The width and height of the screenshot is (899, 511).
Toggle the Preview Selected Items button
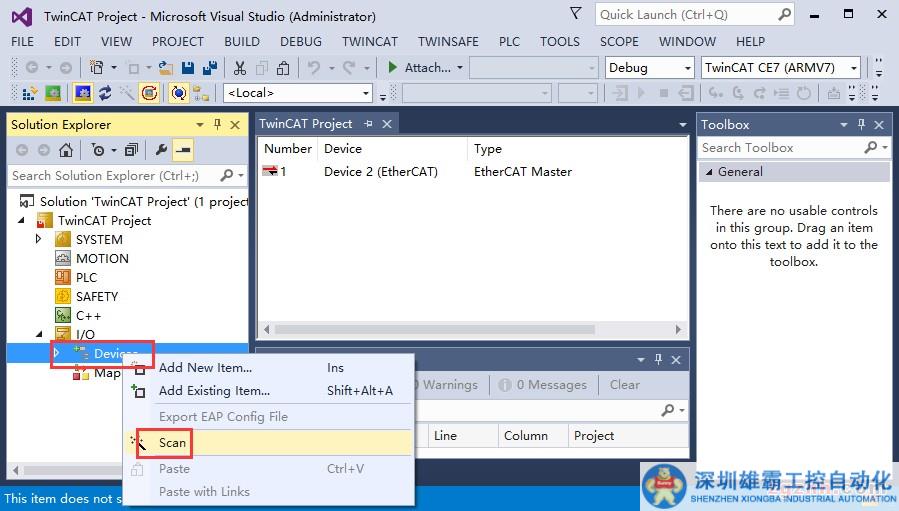coord(183,150)
